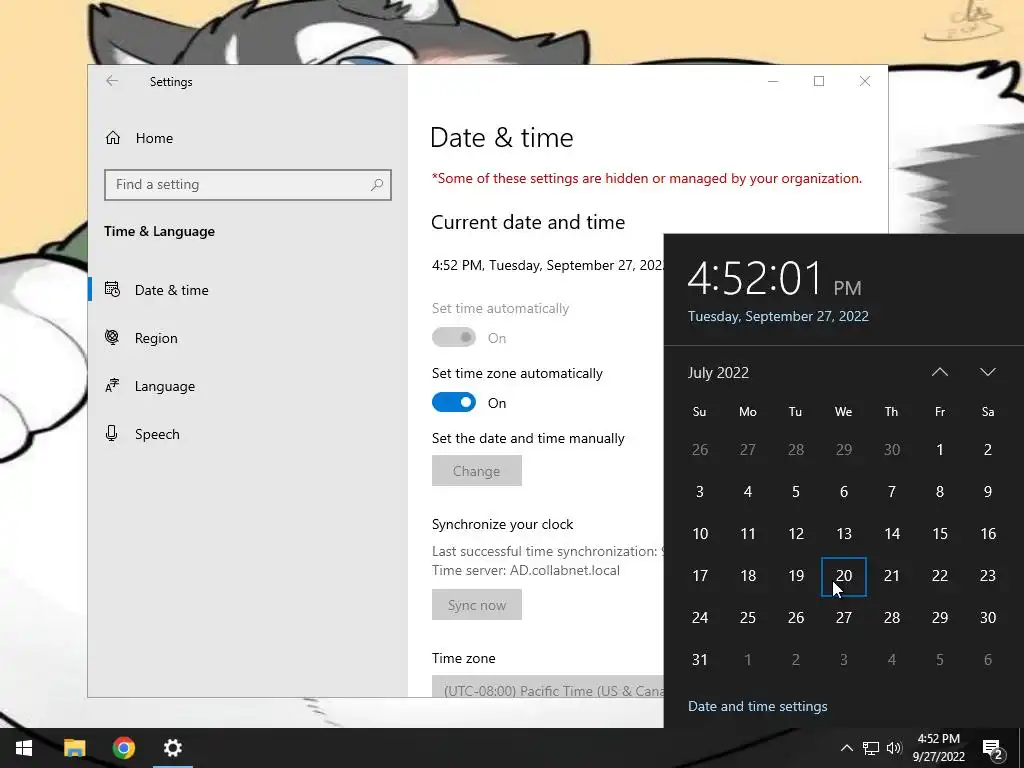Toggle Set time automatically switch

pos(454,338)
